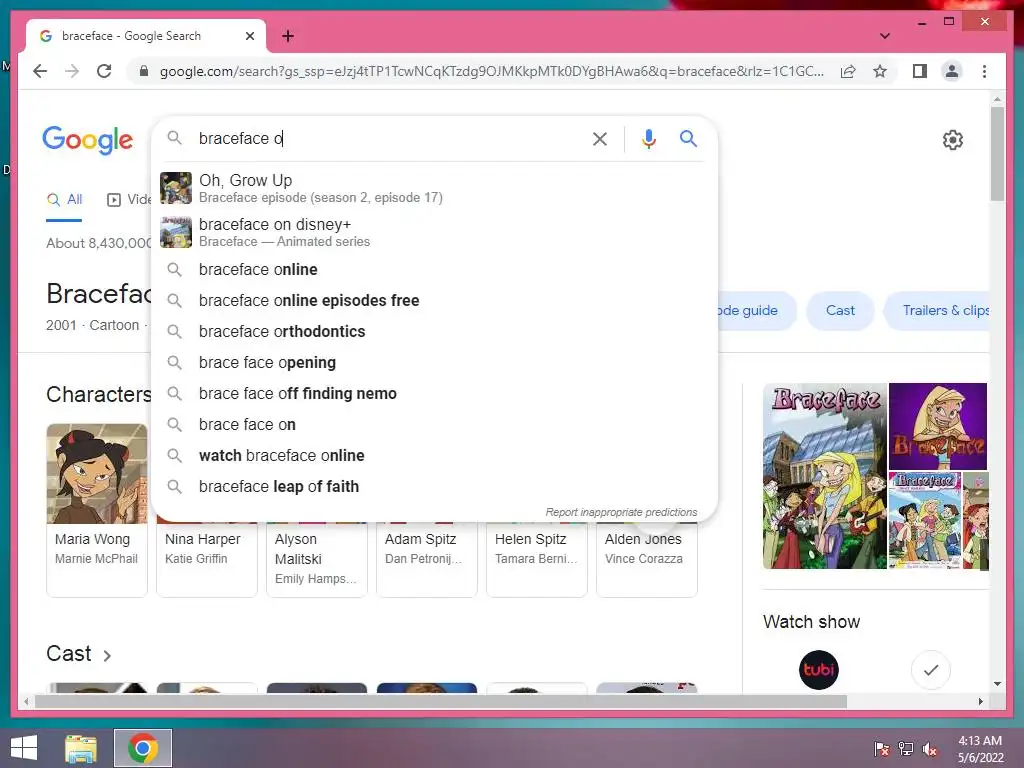Select brace face opening suggestion

pyautogui.click(x=434, y=362)
